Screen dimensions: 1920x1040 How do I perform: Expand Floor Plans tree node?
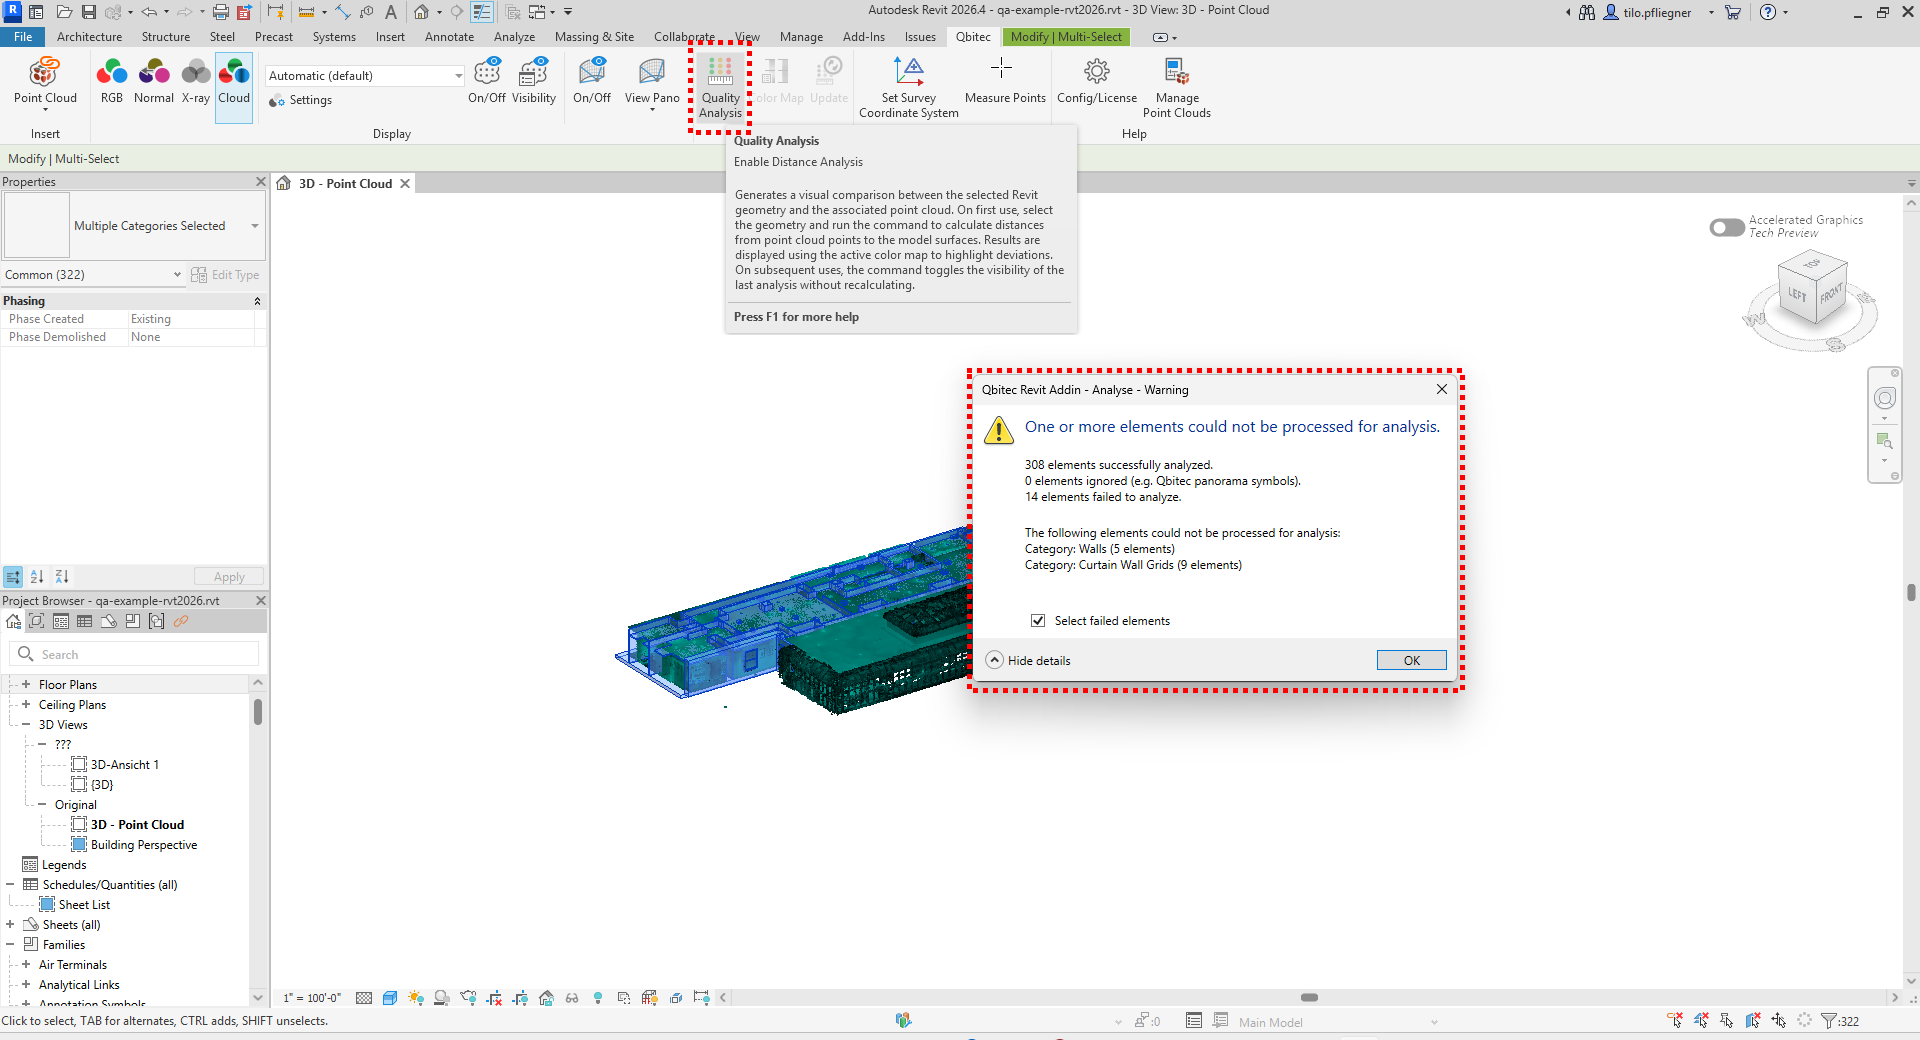click(26, 685)
